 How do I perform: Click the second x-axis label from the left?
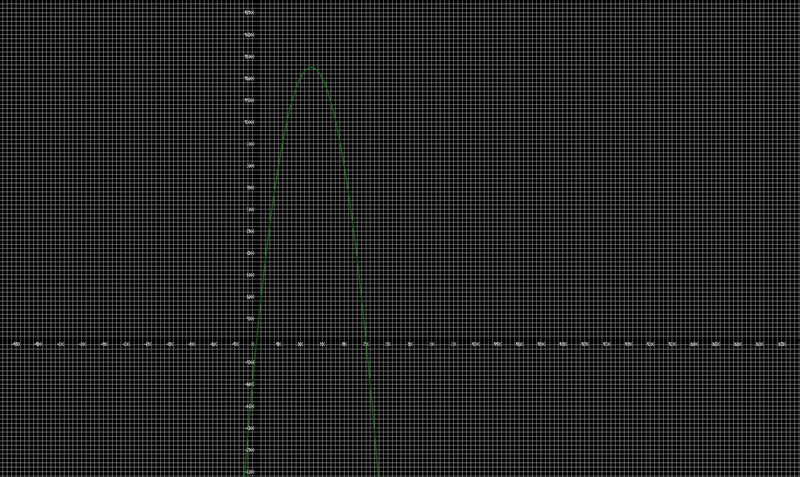point(39,344)
